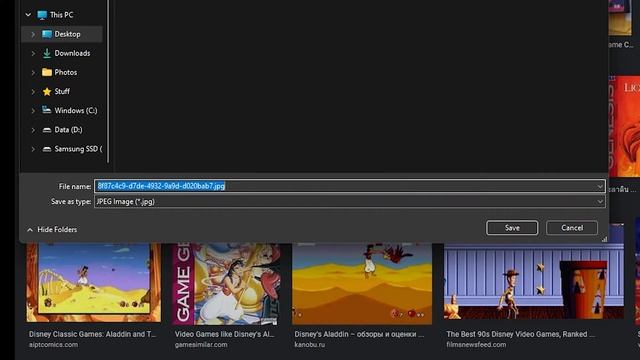Image resolution: width=640 pixels, height=360 pixels.
Task: Click the dialog resize grip corner
Action: point(604,239)
